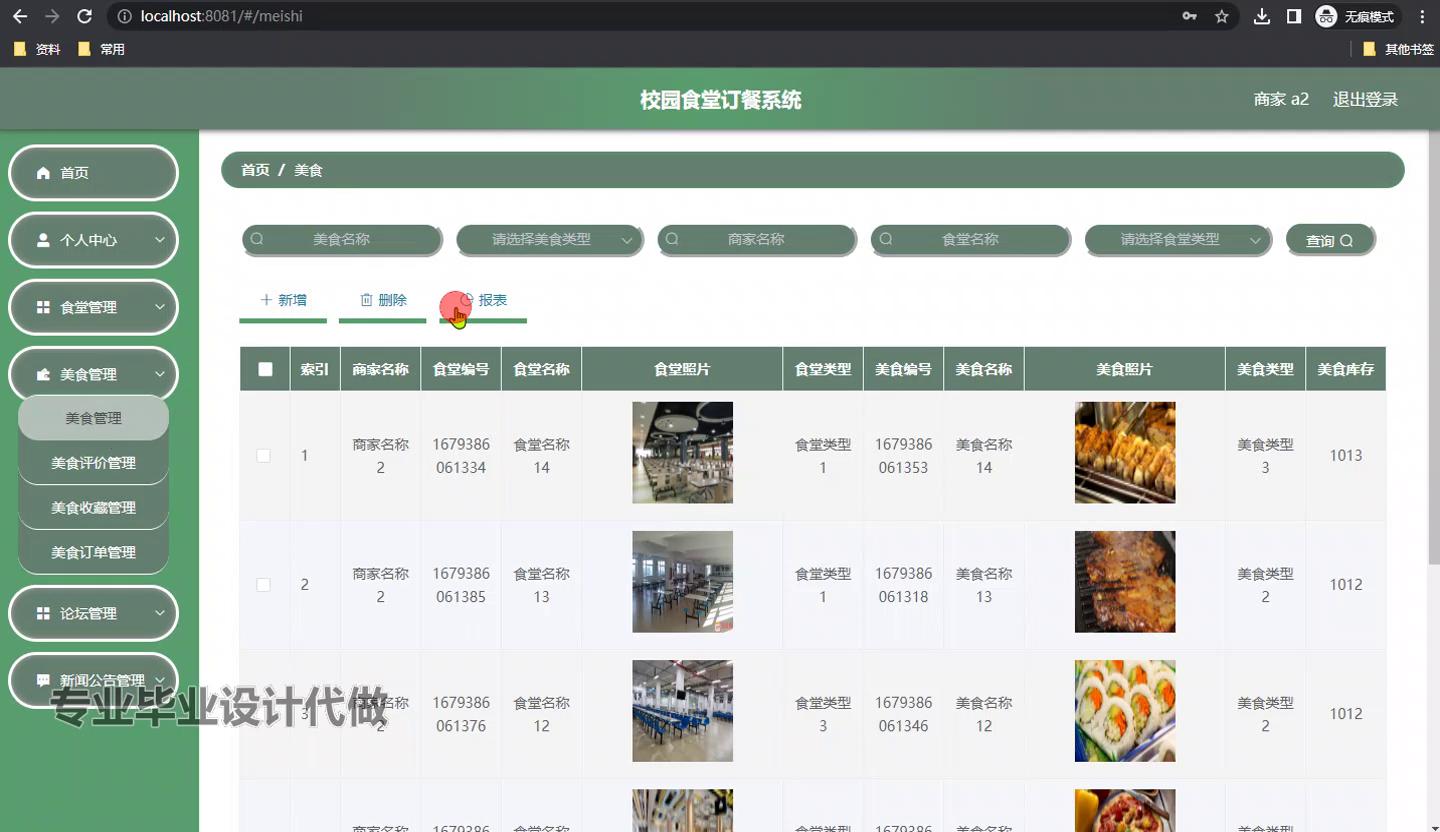Click the browser forward arrow
Viewport: 1440px width, 832px height.
pyautogui.click(x=52, y=16)
